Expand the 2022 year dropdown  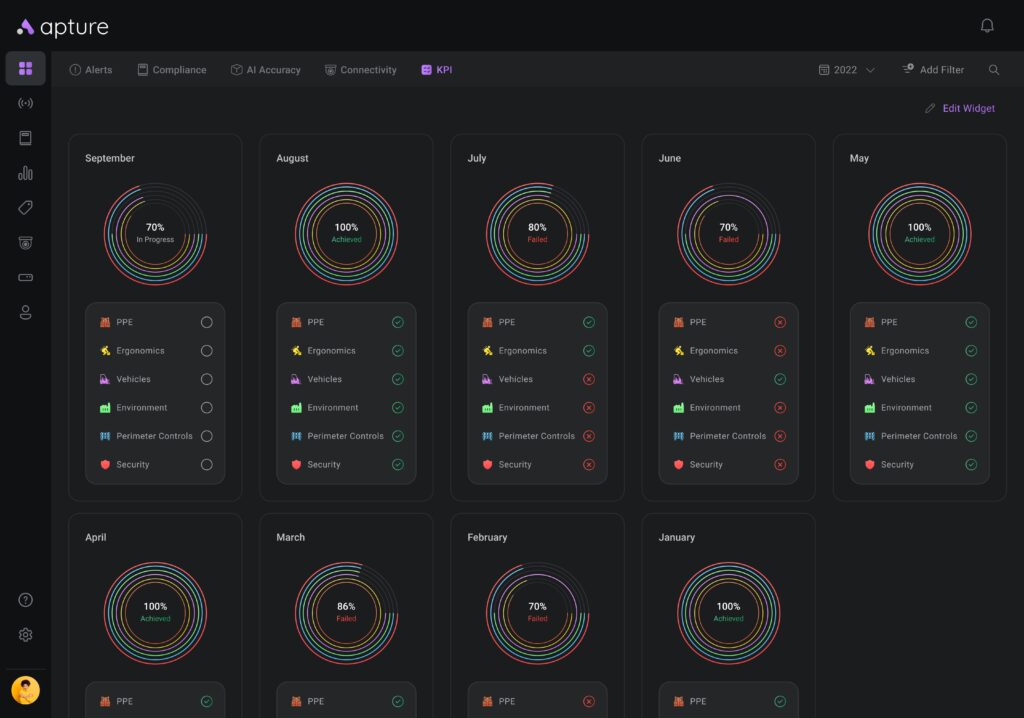(x=847, y=70)
